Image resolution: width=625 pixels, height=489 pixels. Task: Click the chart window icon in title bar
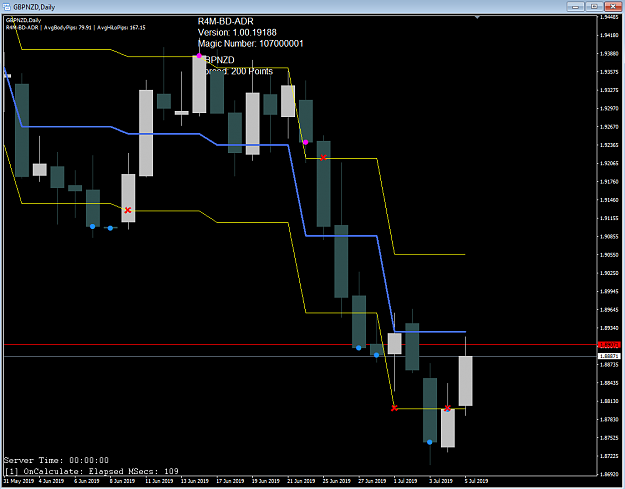[x=6, y=7]
